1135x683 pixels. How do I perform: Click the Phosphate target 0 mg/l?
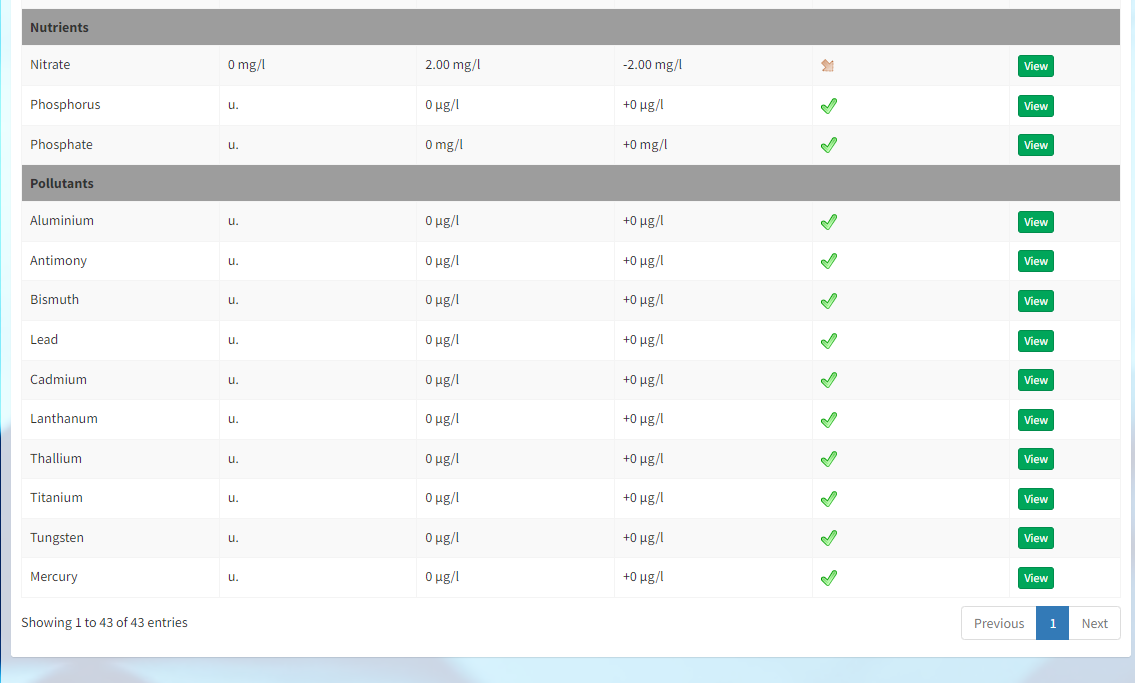(444, 144)
